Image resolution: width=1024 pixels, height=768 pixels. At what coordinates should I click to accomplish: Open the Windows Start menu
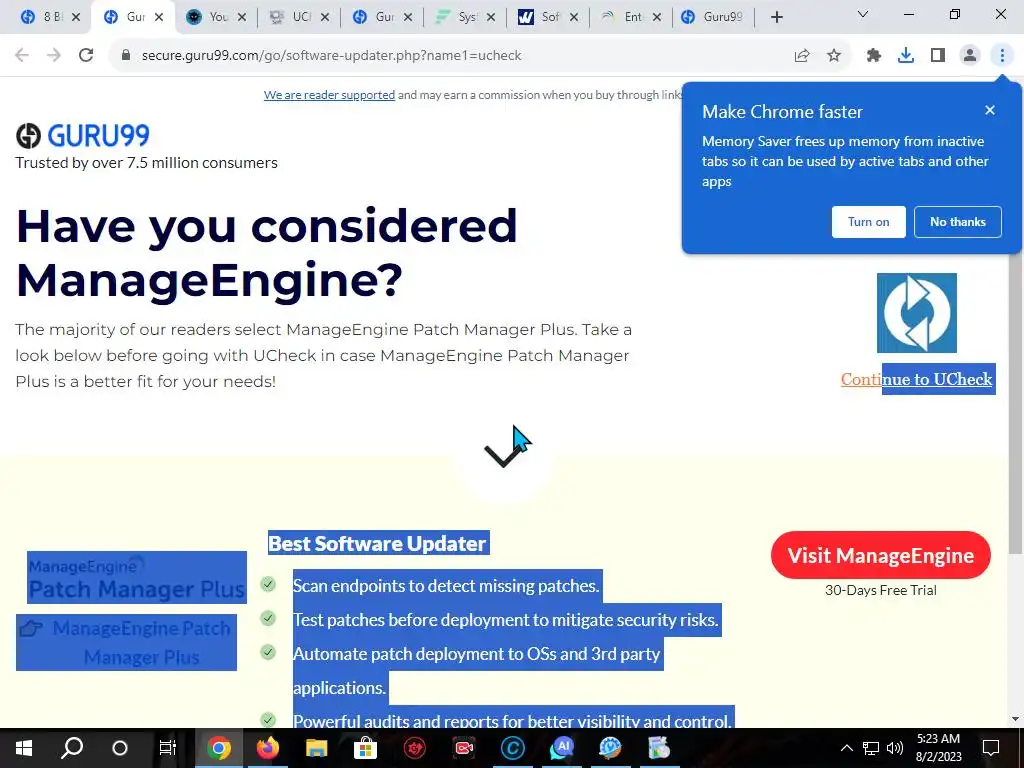24,748
